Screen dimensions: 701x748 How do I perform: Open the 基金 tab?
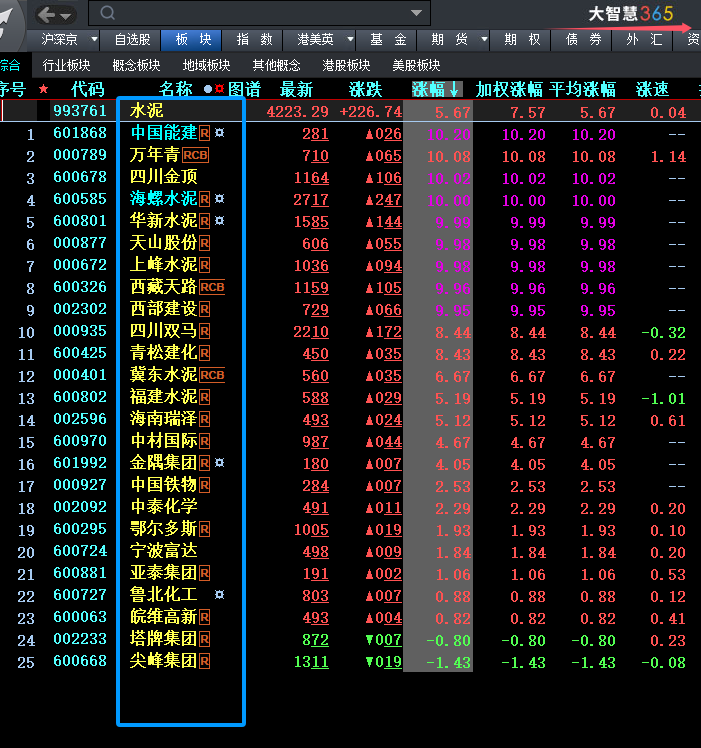[x=387, y=39]
